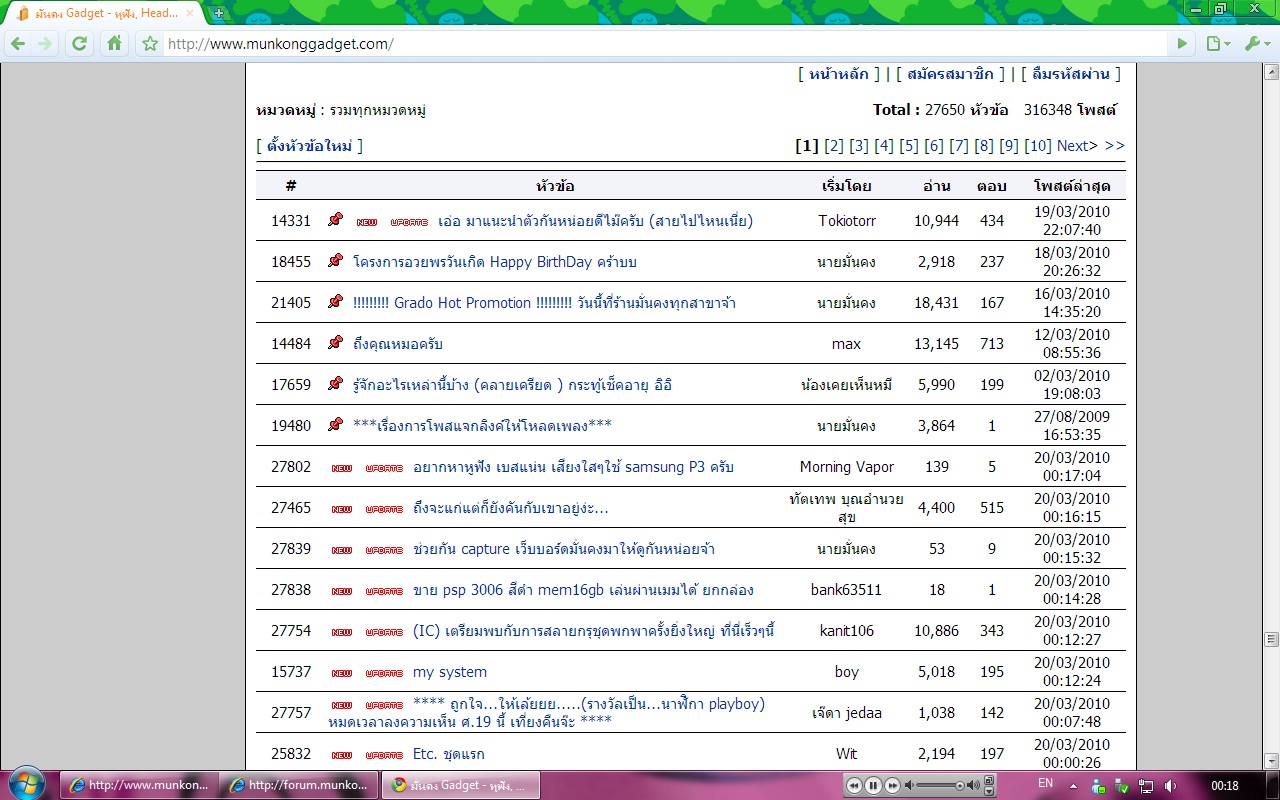The height and width of the screenshot is (800, 1280).
Task: Click the EN language indicator in taskbar
Action: tap(1045, 784)
